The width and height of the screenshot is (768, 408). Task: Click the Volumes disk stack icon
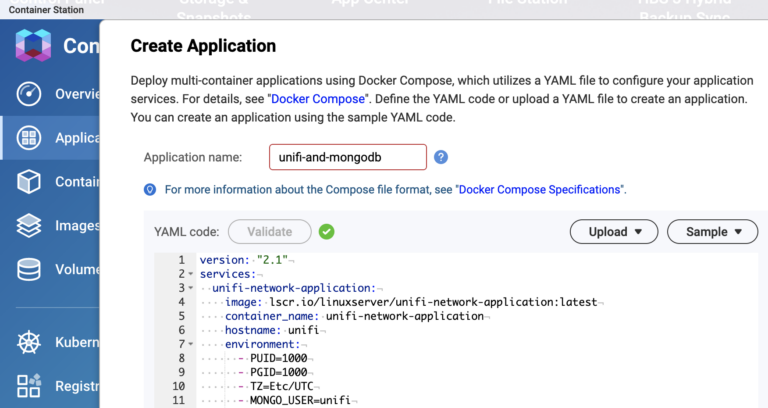coord(29,270)
